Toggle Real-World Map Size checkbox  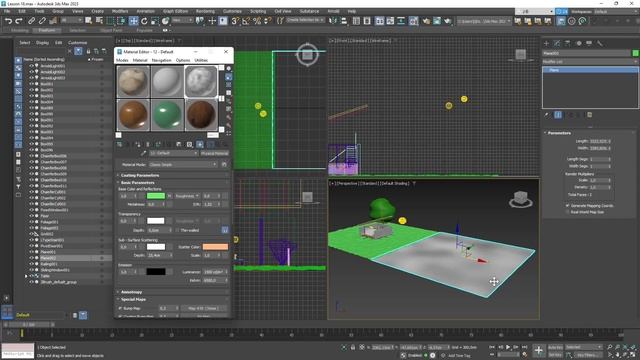point(568,212)
